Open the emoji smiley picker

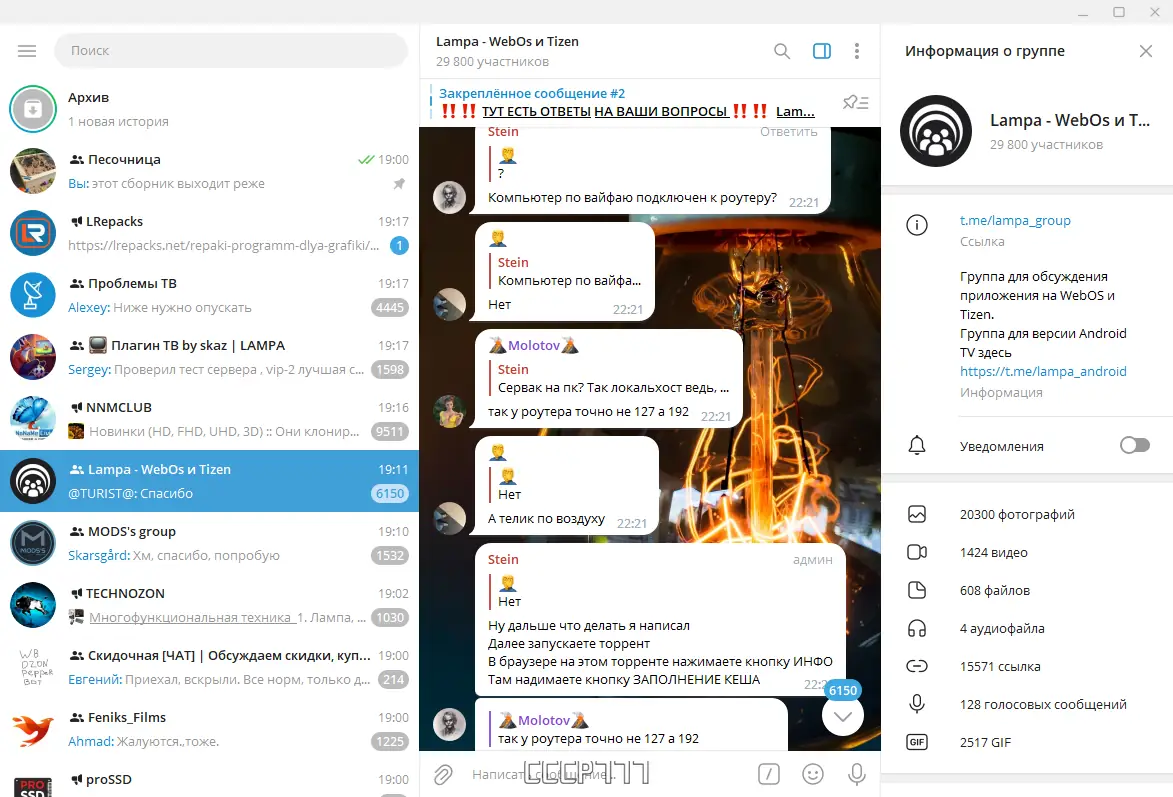coord(812,774)
